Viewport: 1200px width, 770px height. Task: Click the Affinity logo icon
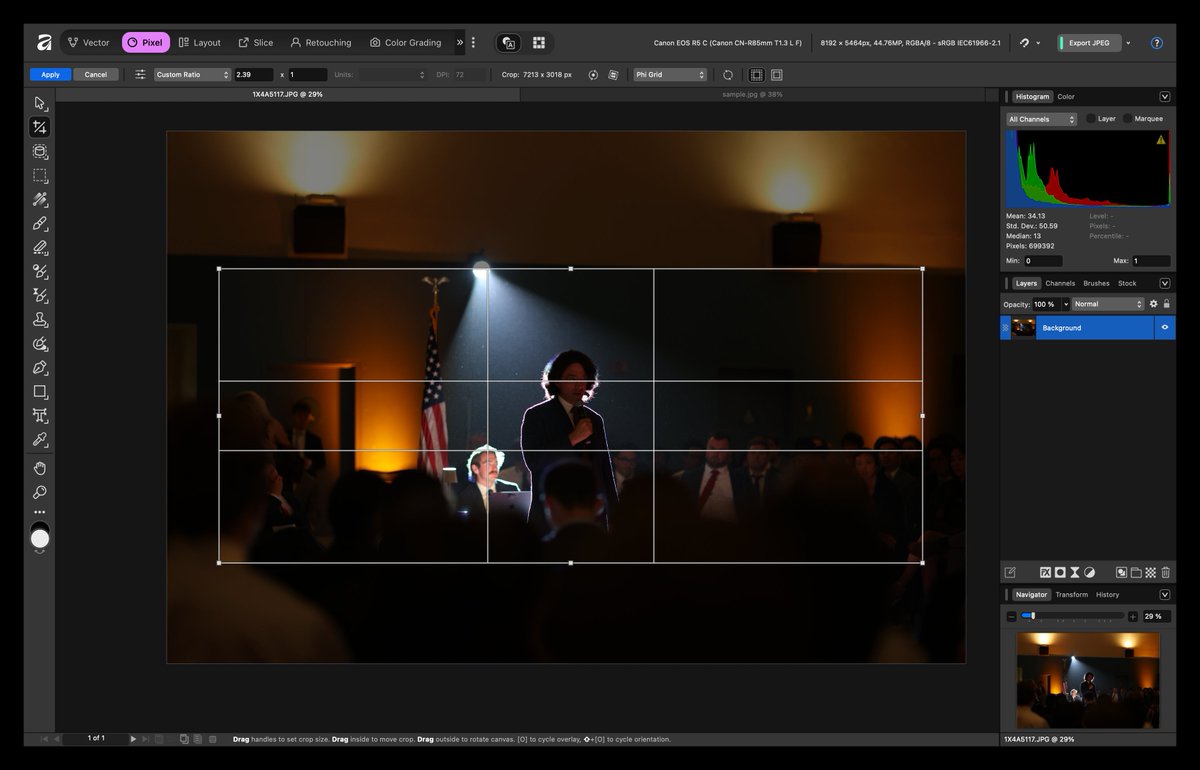pyautogui.click(x=44, y=42)
